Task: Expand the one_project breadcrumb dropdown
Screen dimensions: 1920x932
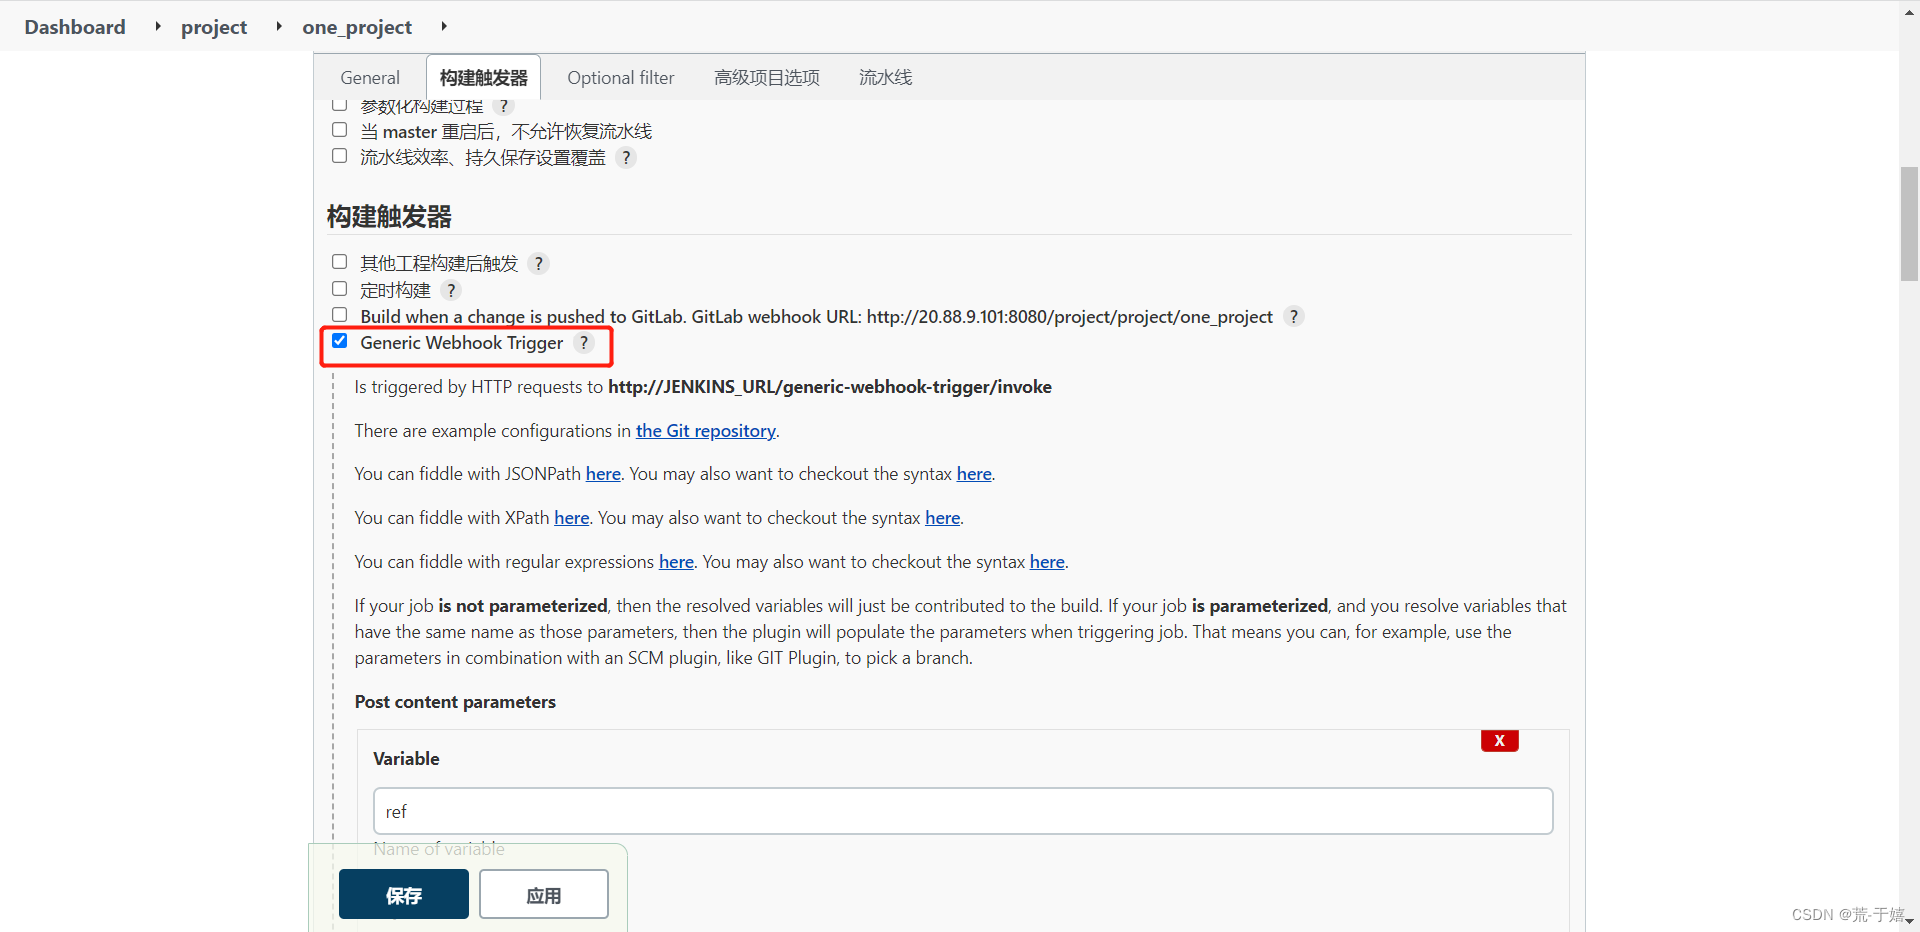Action: 443,26
